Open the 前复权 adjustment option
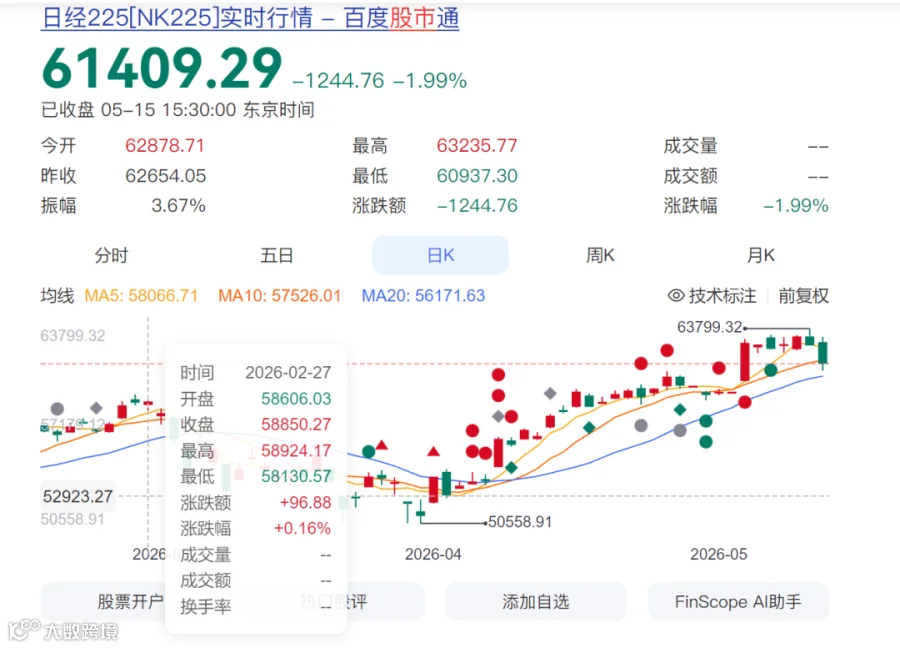The height and width of the screenshot is (648, 900). pos(804,296)
